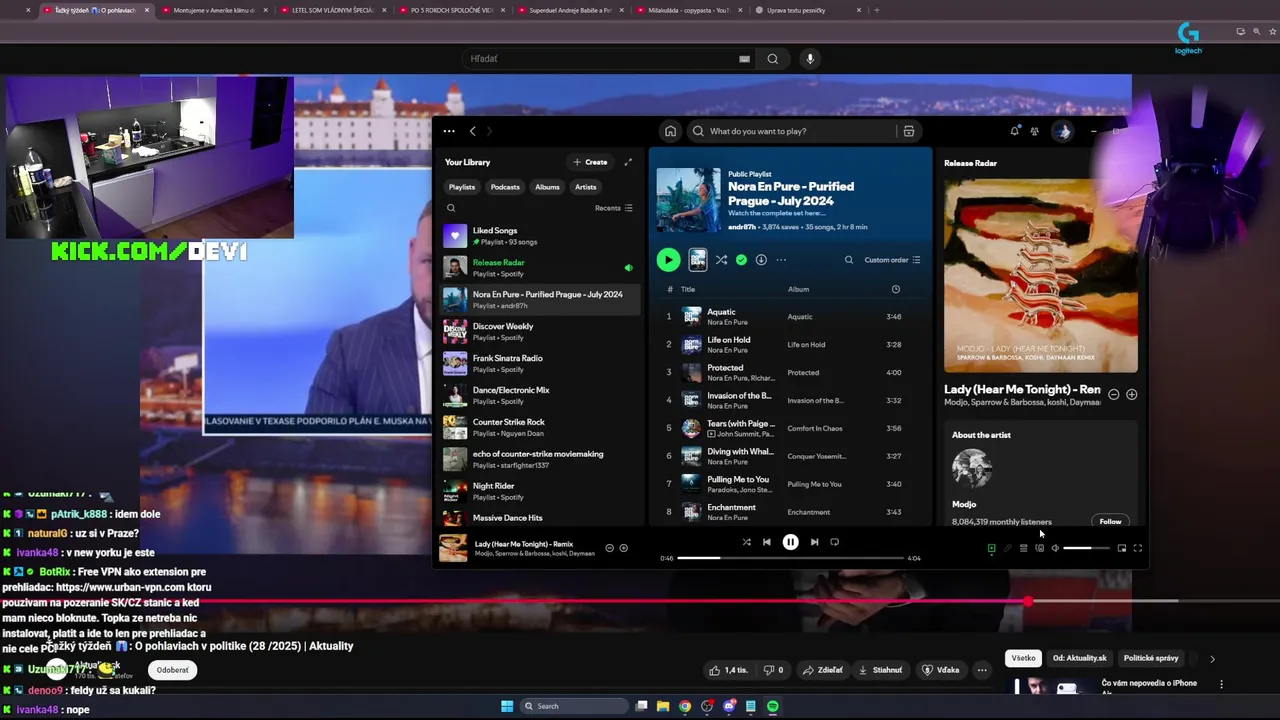Toggle saved-to-library green checkmark

741,260
